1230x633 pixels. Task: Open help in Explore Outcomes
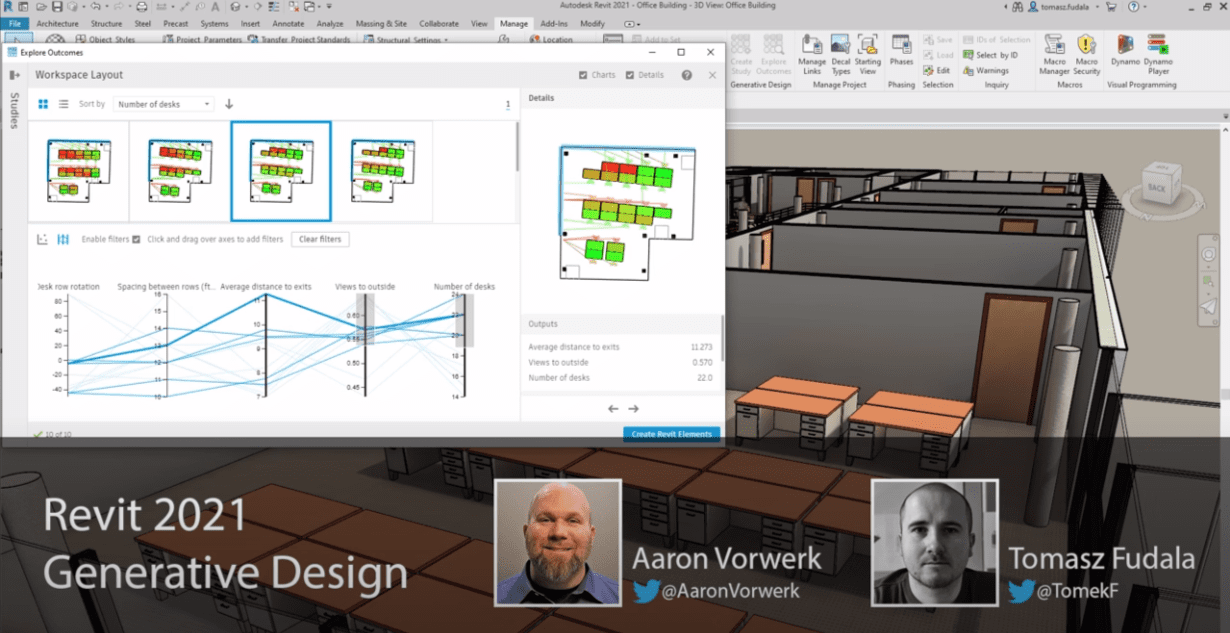click(x=687, y=75)
